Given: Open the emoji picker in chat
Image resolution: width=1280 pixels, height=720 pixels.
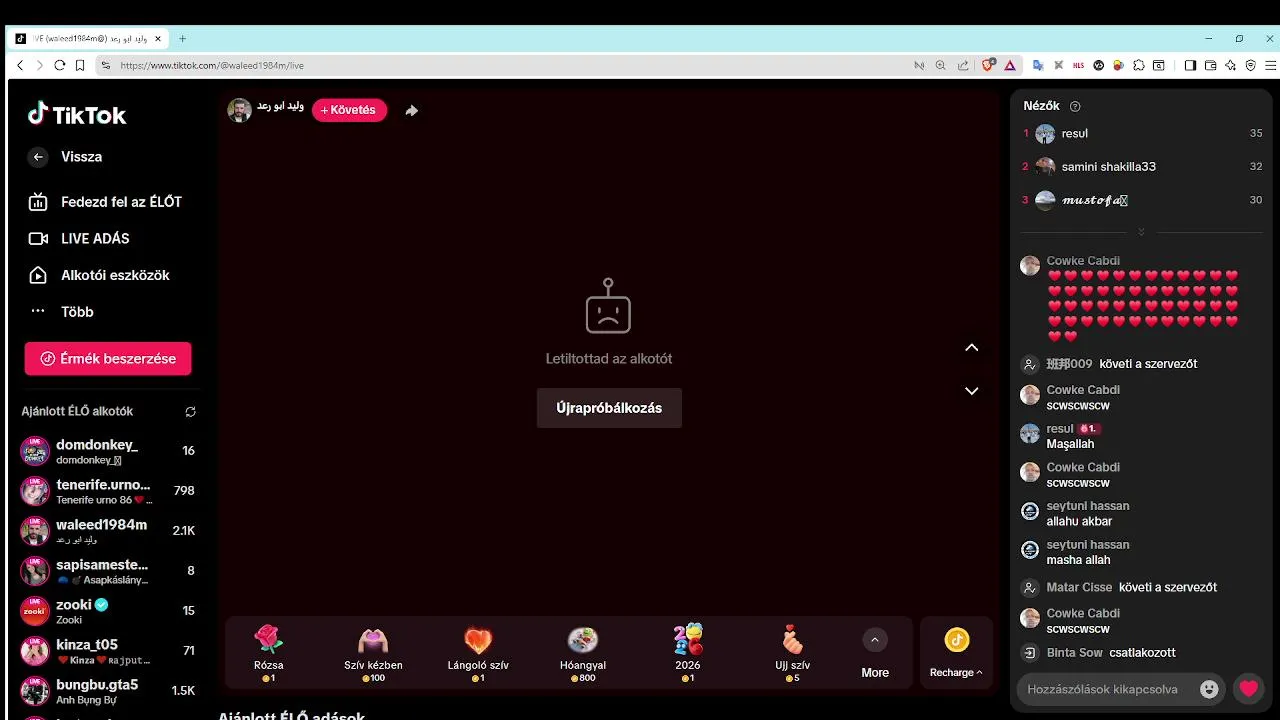Looking at the screenshot, I should coord(1210,689).
